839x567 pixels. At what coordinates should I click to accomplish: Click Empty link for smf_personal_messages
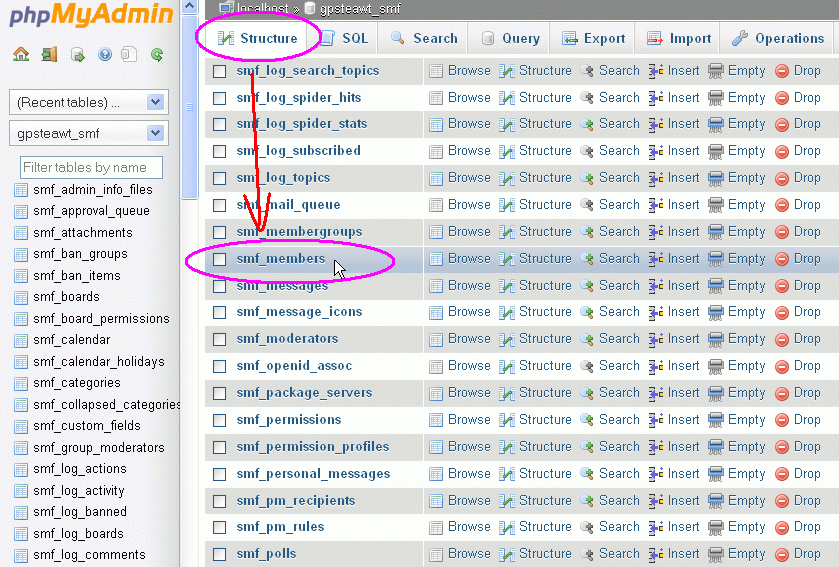click(x=746, y=474)
